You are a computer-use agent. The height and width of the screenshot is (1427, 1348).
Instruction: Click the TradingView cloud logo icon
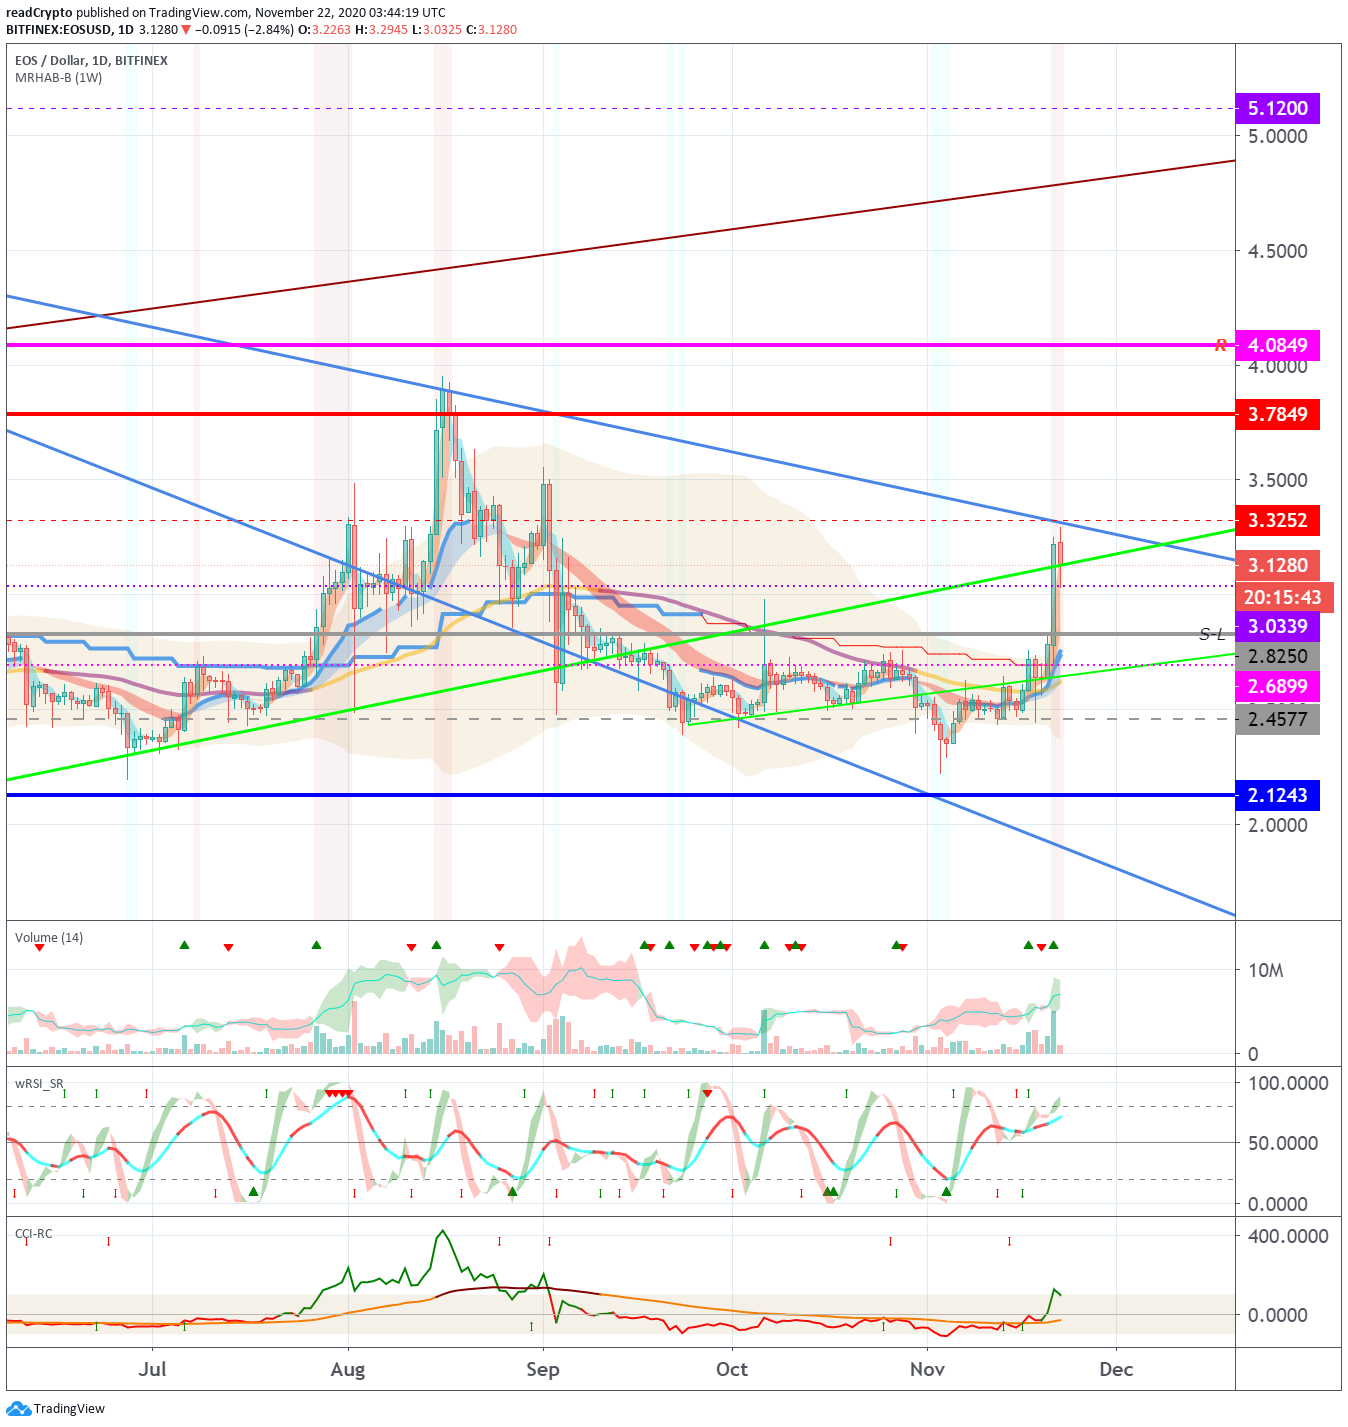pos(19,1408)
